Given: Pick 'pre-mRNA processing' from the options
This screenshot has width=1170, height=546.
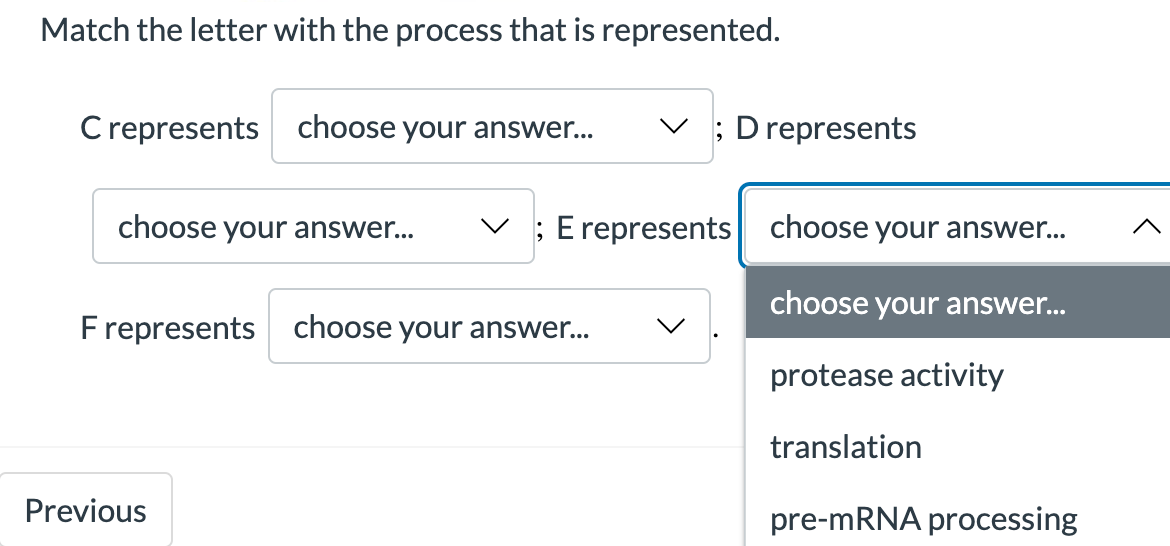Looking at the screenshot, I should 923,519.
